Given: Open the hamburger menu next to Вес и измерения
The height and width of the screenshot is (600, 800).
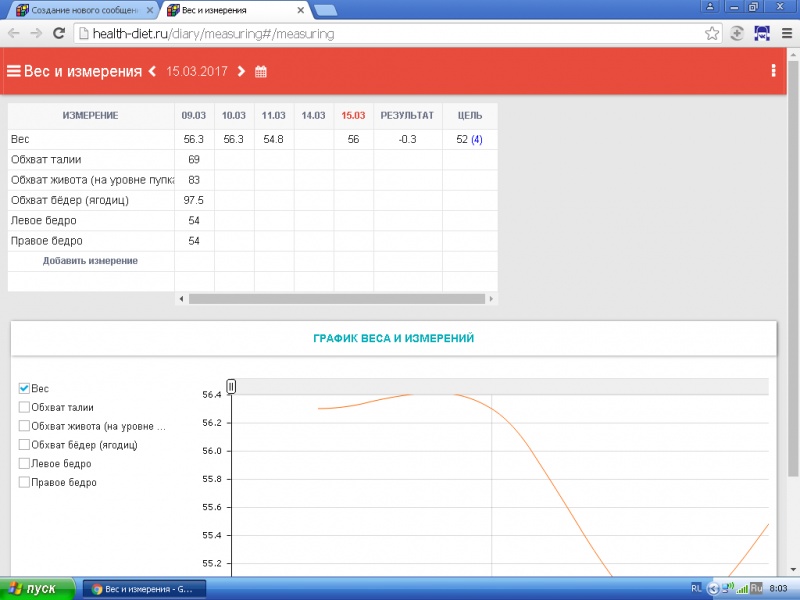Looking at the screenshot, I should 14,71.
